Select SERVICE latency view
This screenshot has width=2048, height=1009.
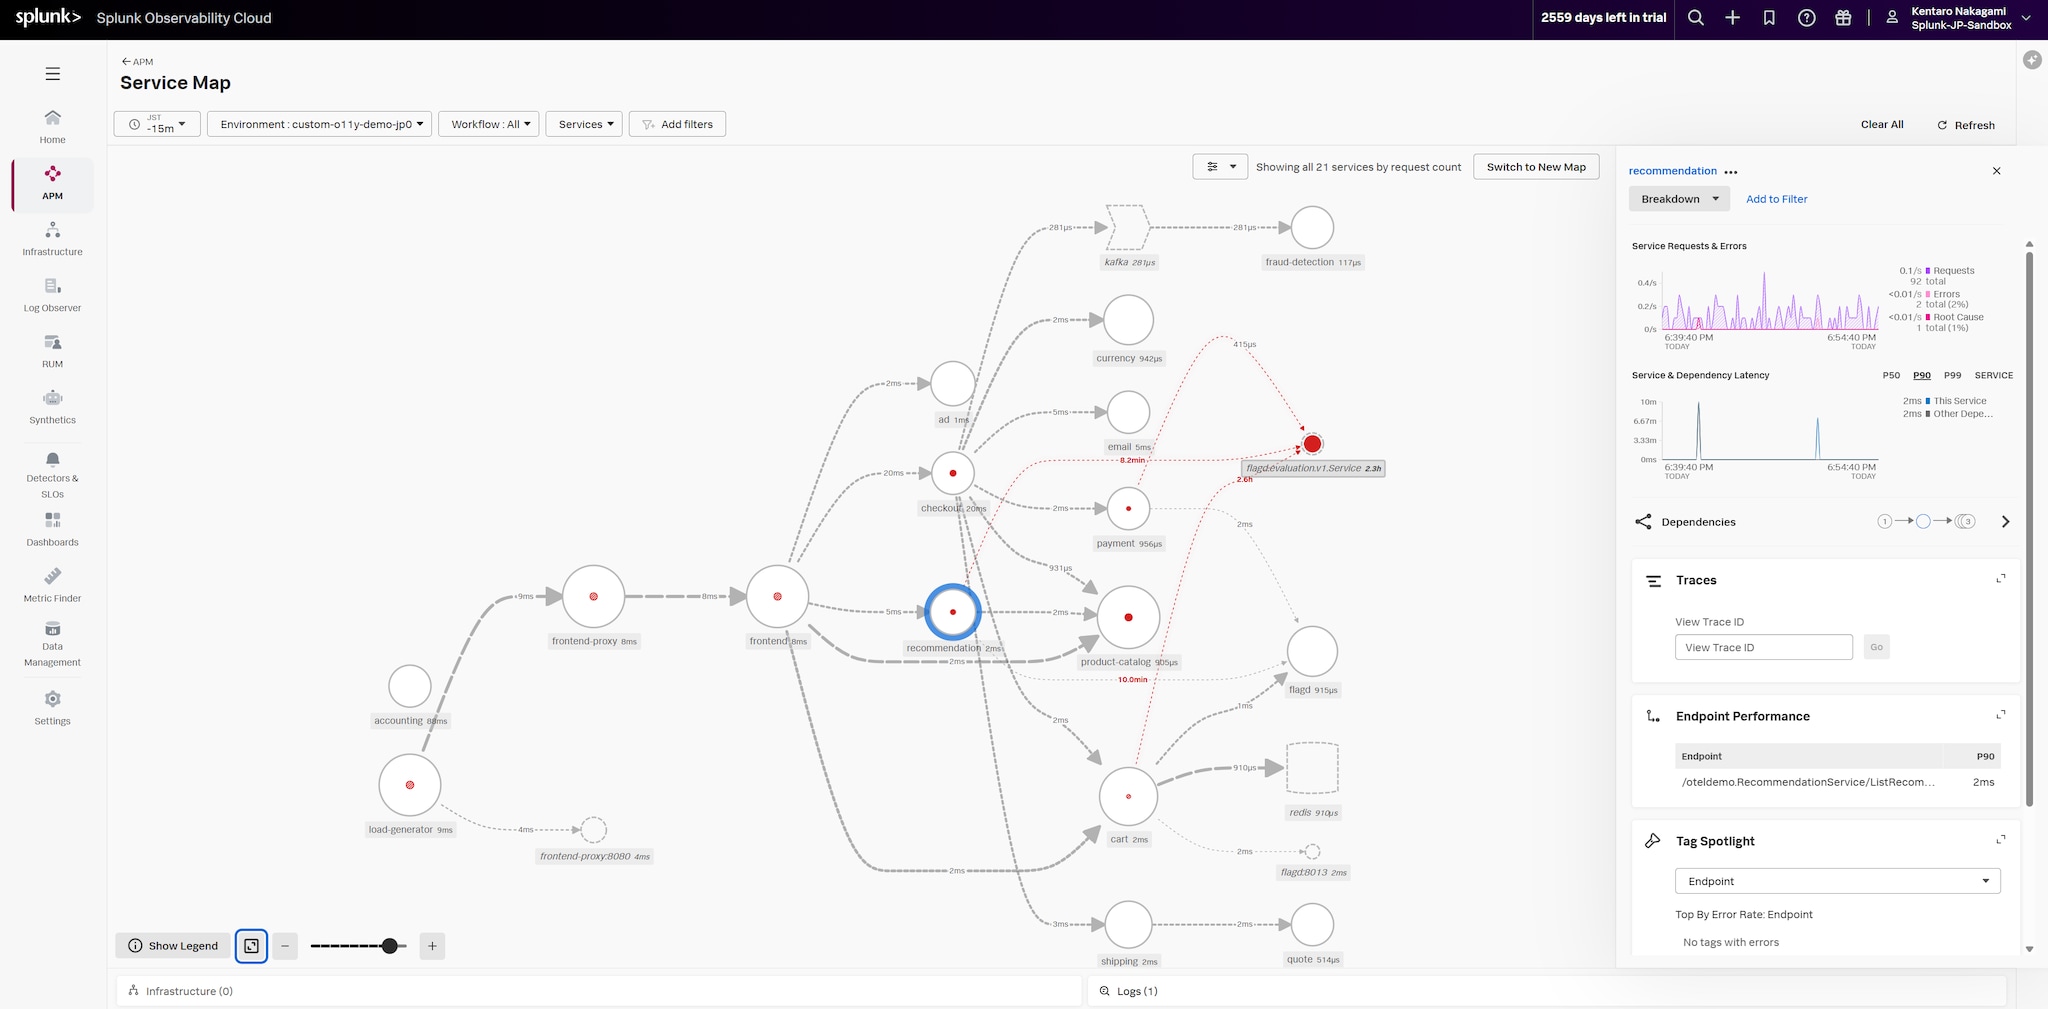coord(1994,376)
